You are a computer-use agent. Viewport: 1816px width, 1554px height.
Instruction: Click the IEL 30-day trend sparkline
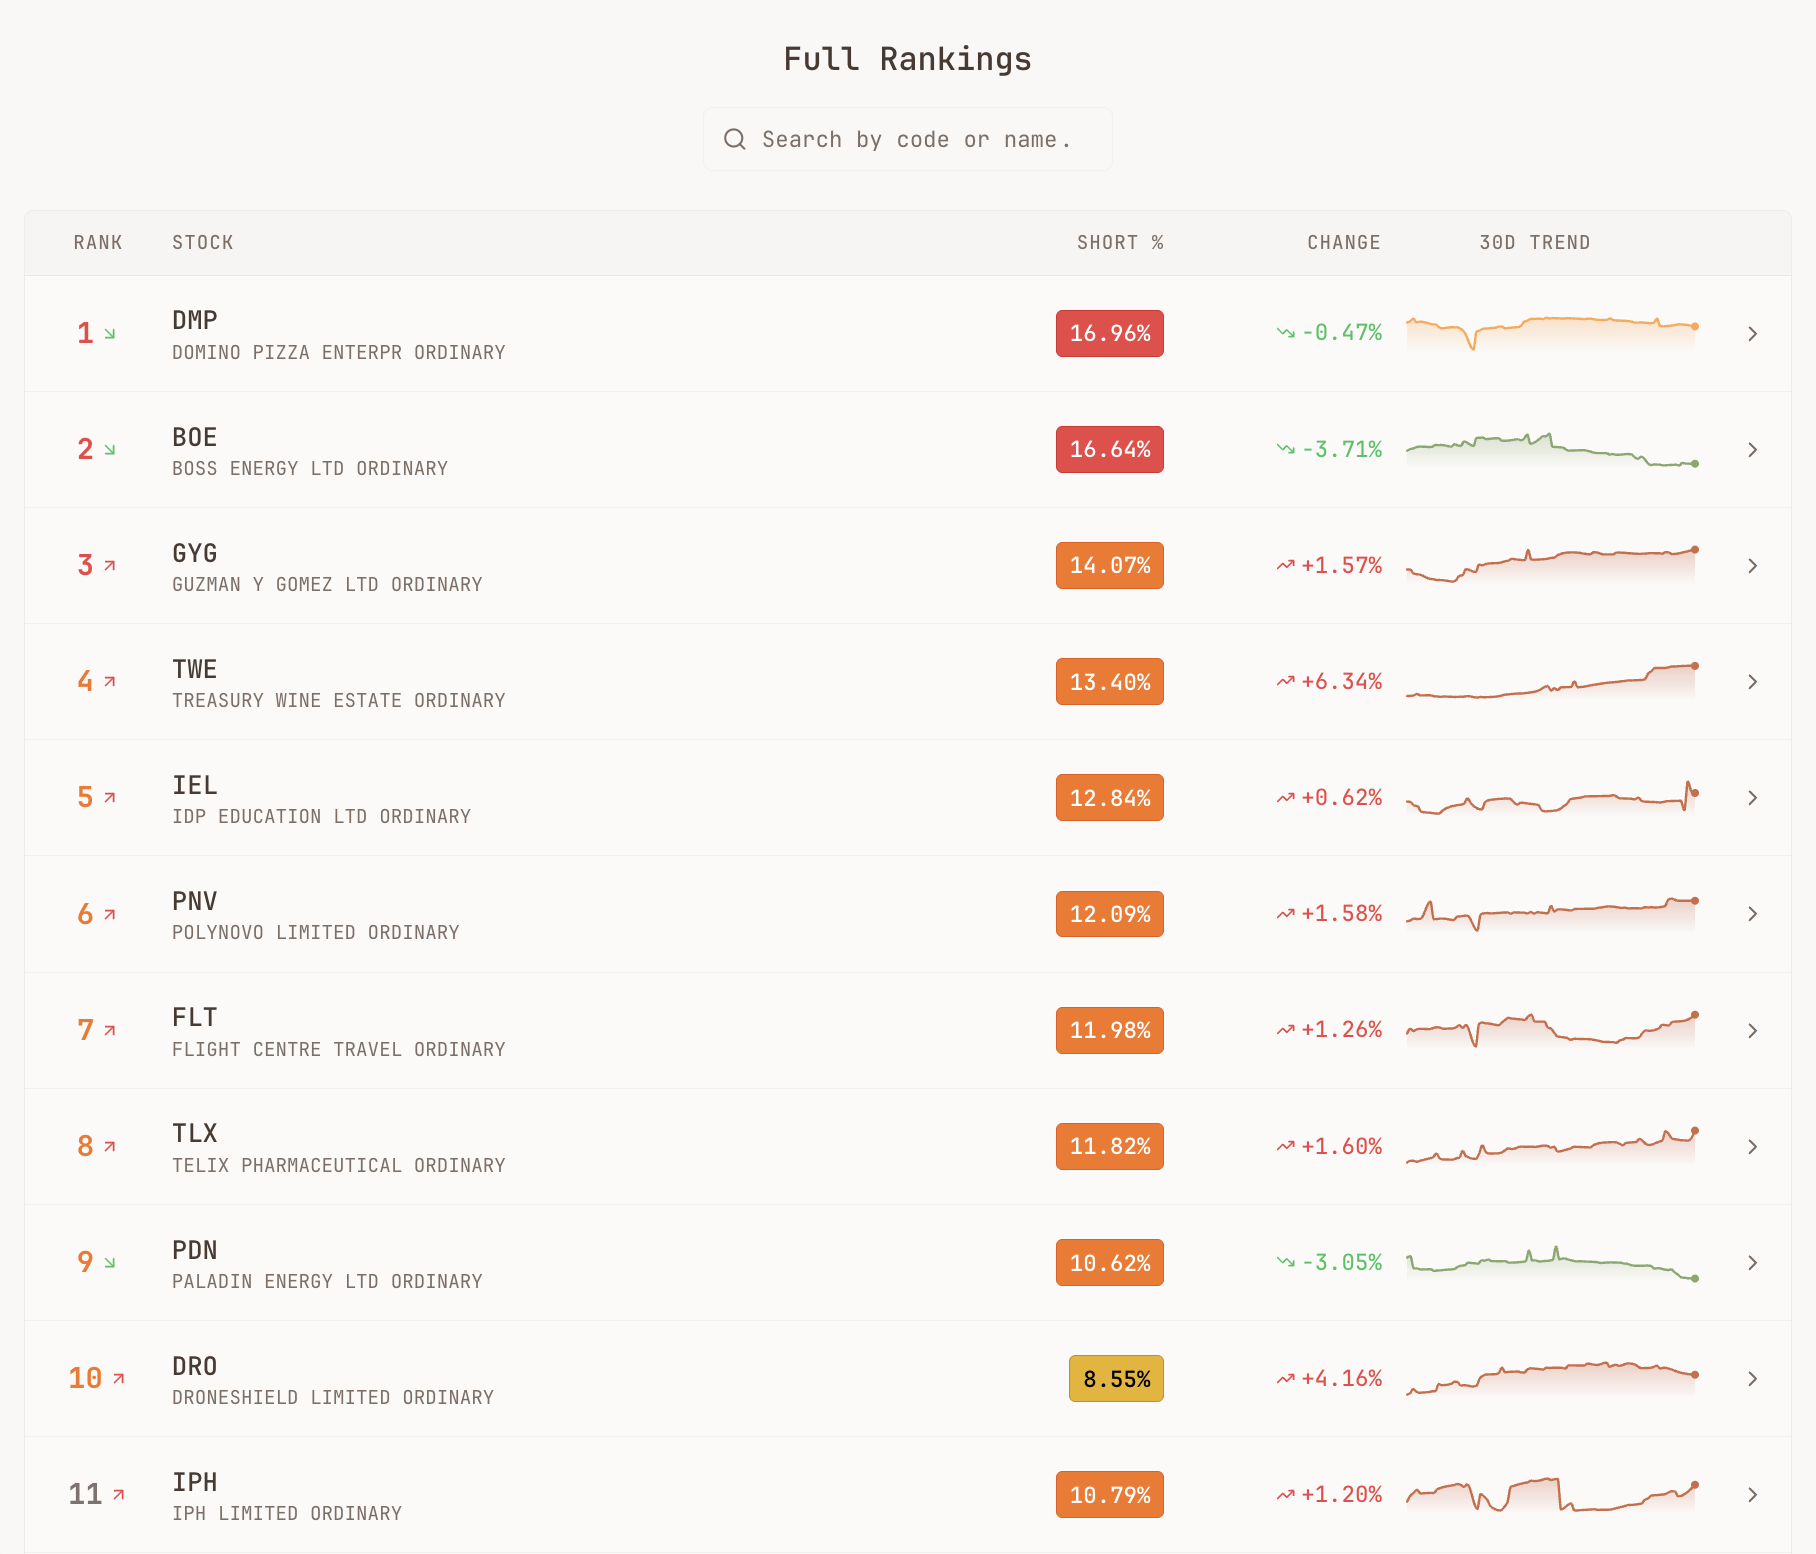point(1551,798)
